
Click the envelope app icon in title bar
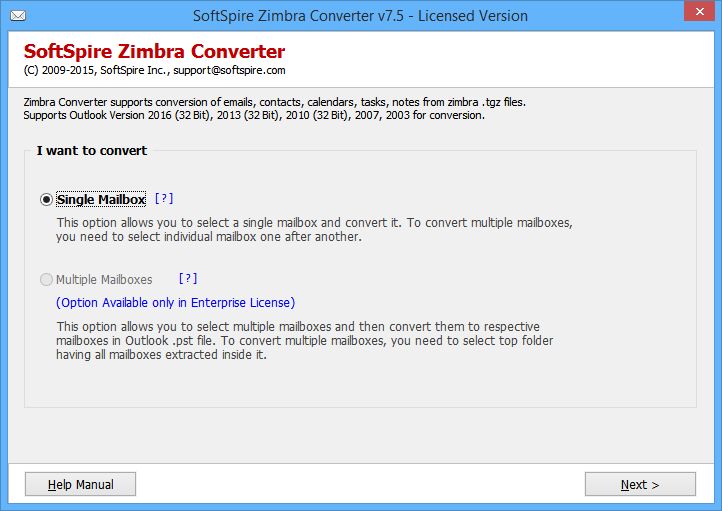pyautogui.click(x=18, y=16)
